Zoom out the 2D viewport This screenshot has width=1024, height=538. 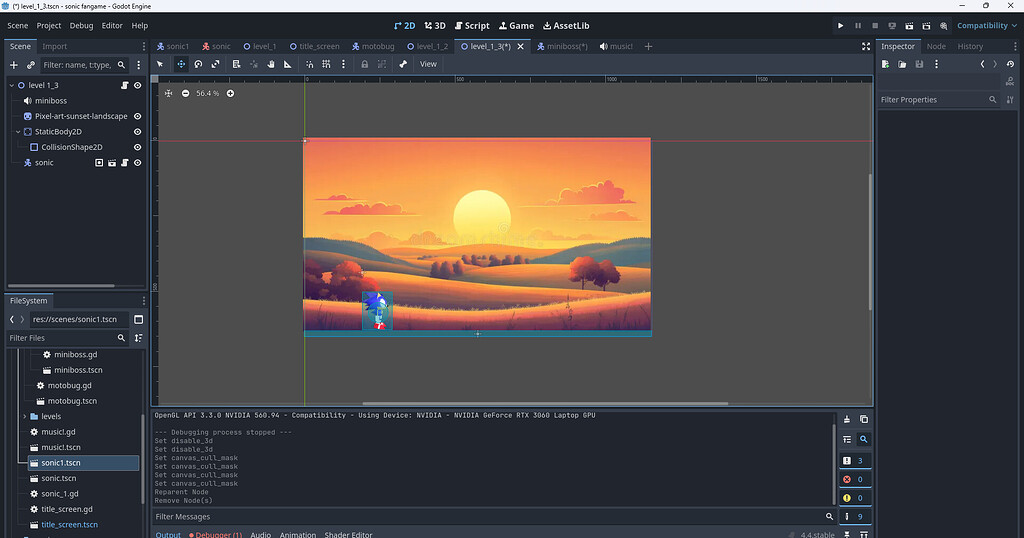click(185, 93)
